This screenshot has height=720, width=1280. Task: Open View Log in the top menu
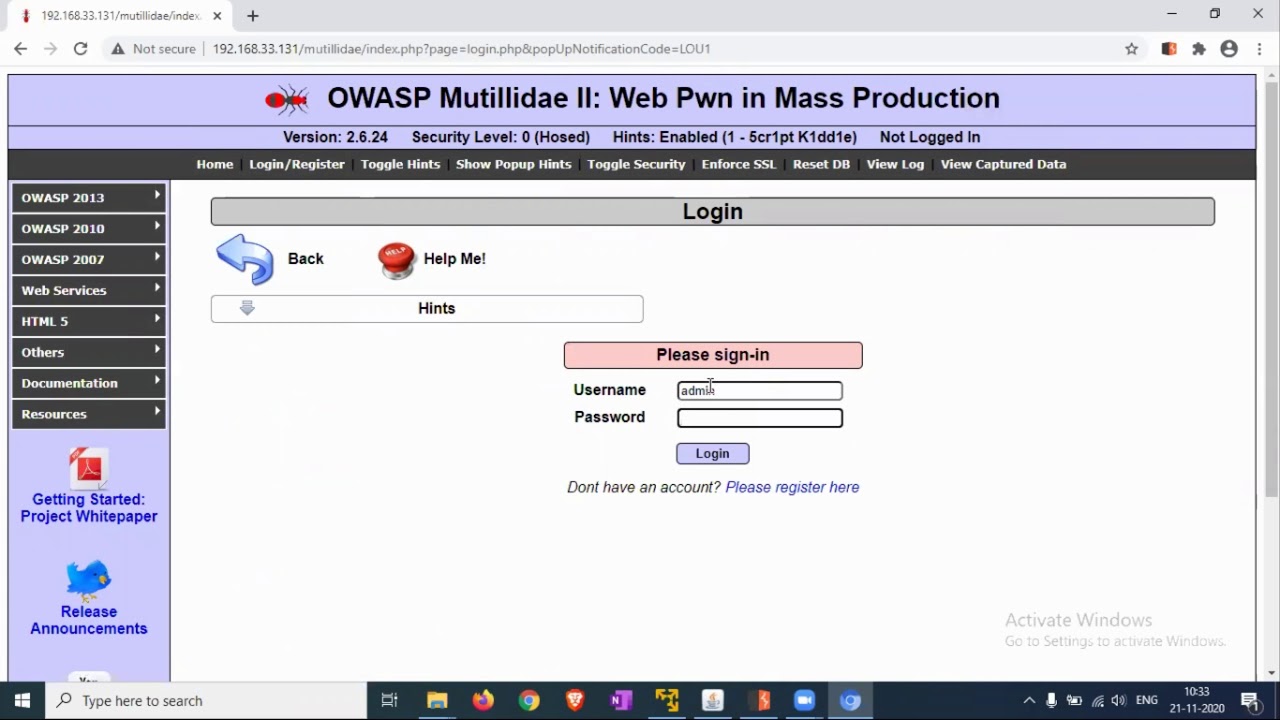[895, 164]
